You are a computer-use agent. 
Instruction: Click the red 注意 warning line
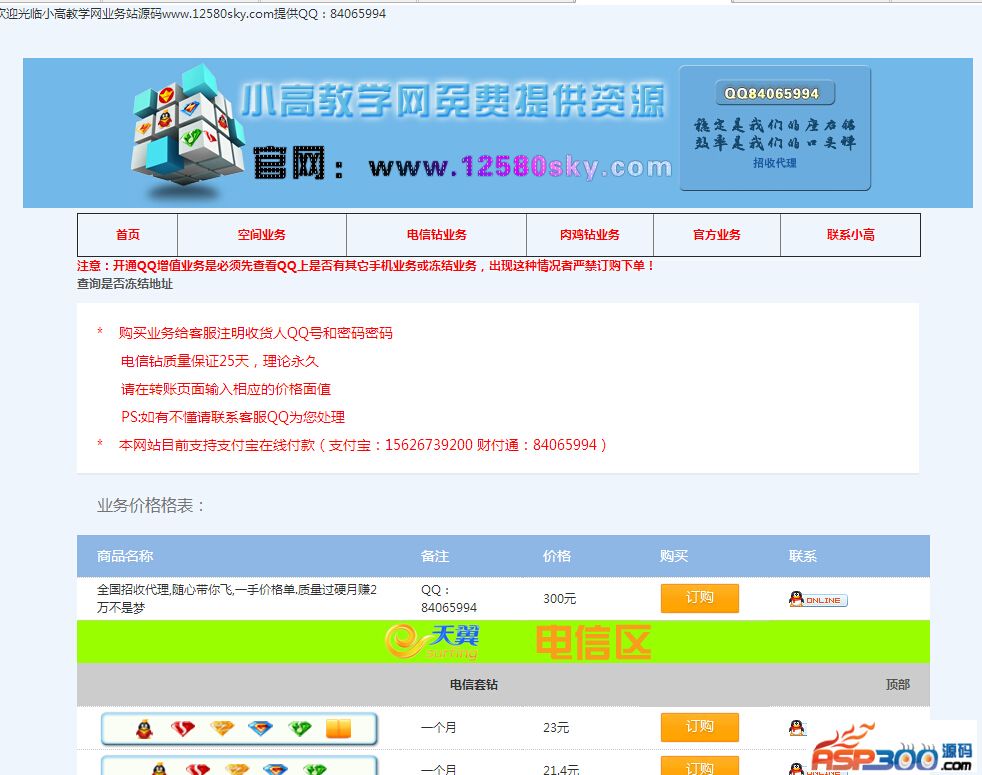coord(366,266)
